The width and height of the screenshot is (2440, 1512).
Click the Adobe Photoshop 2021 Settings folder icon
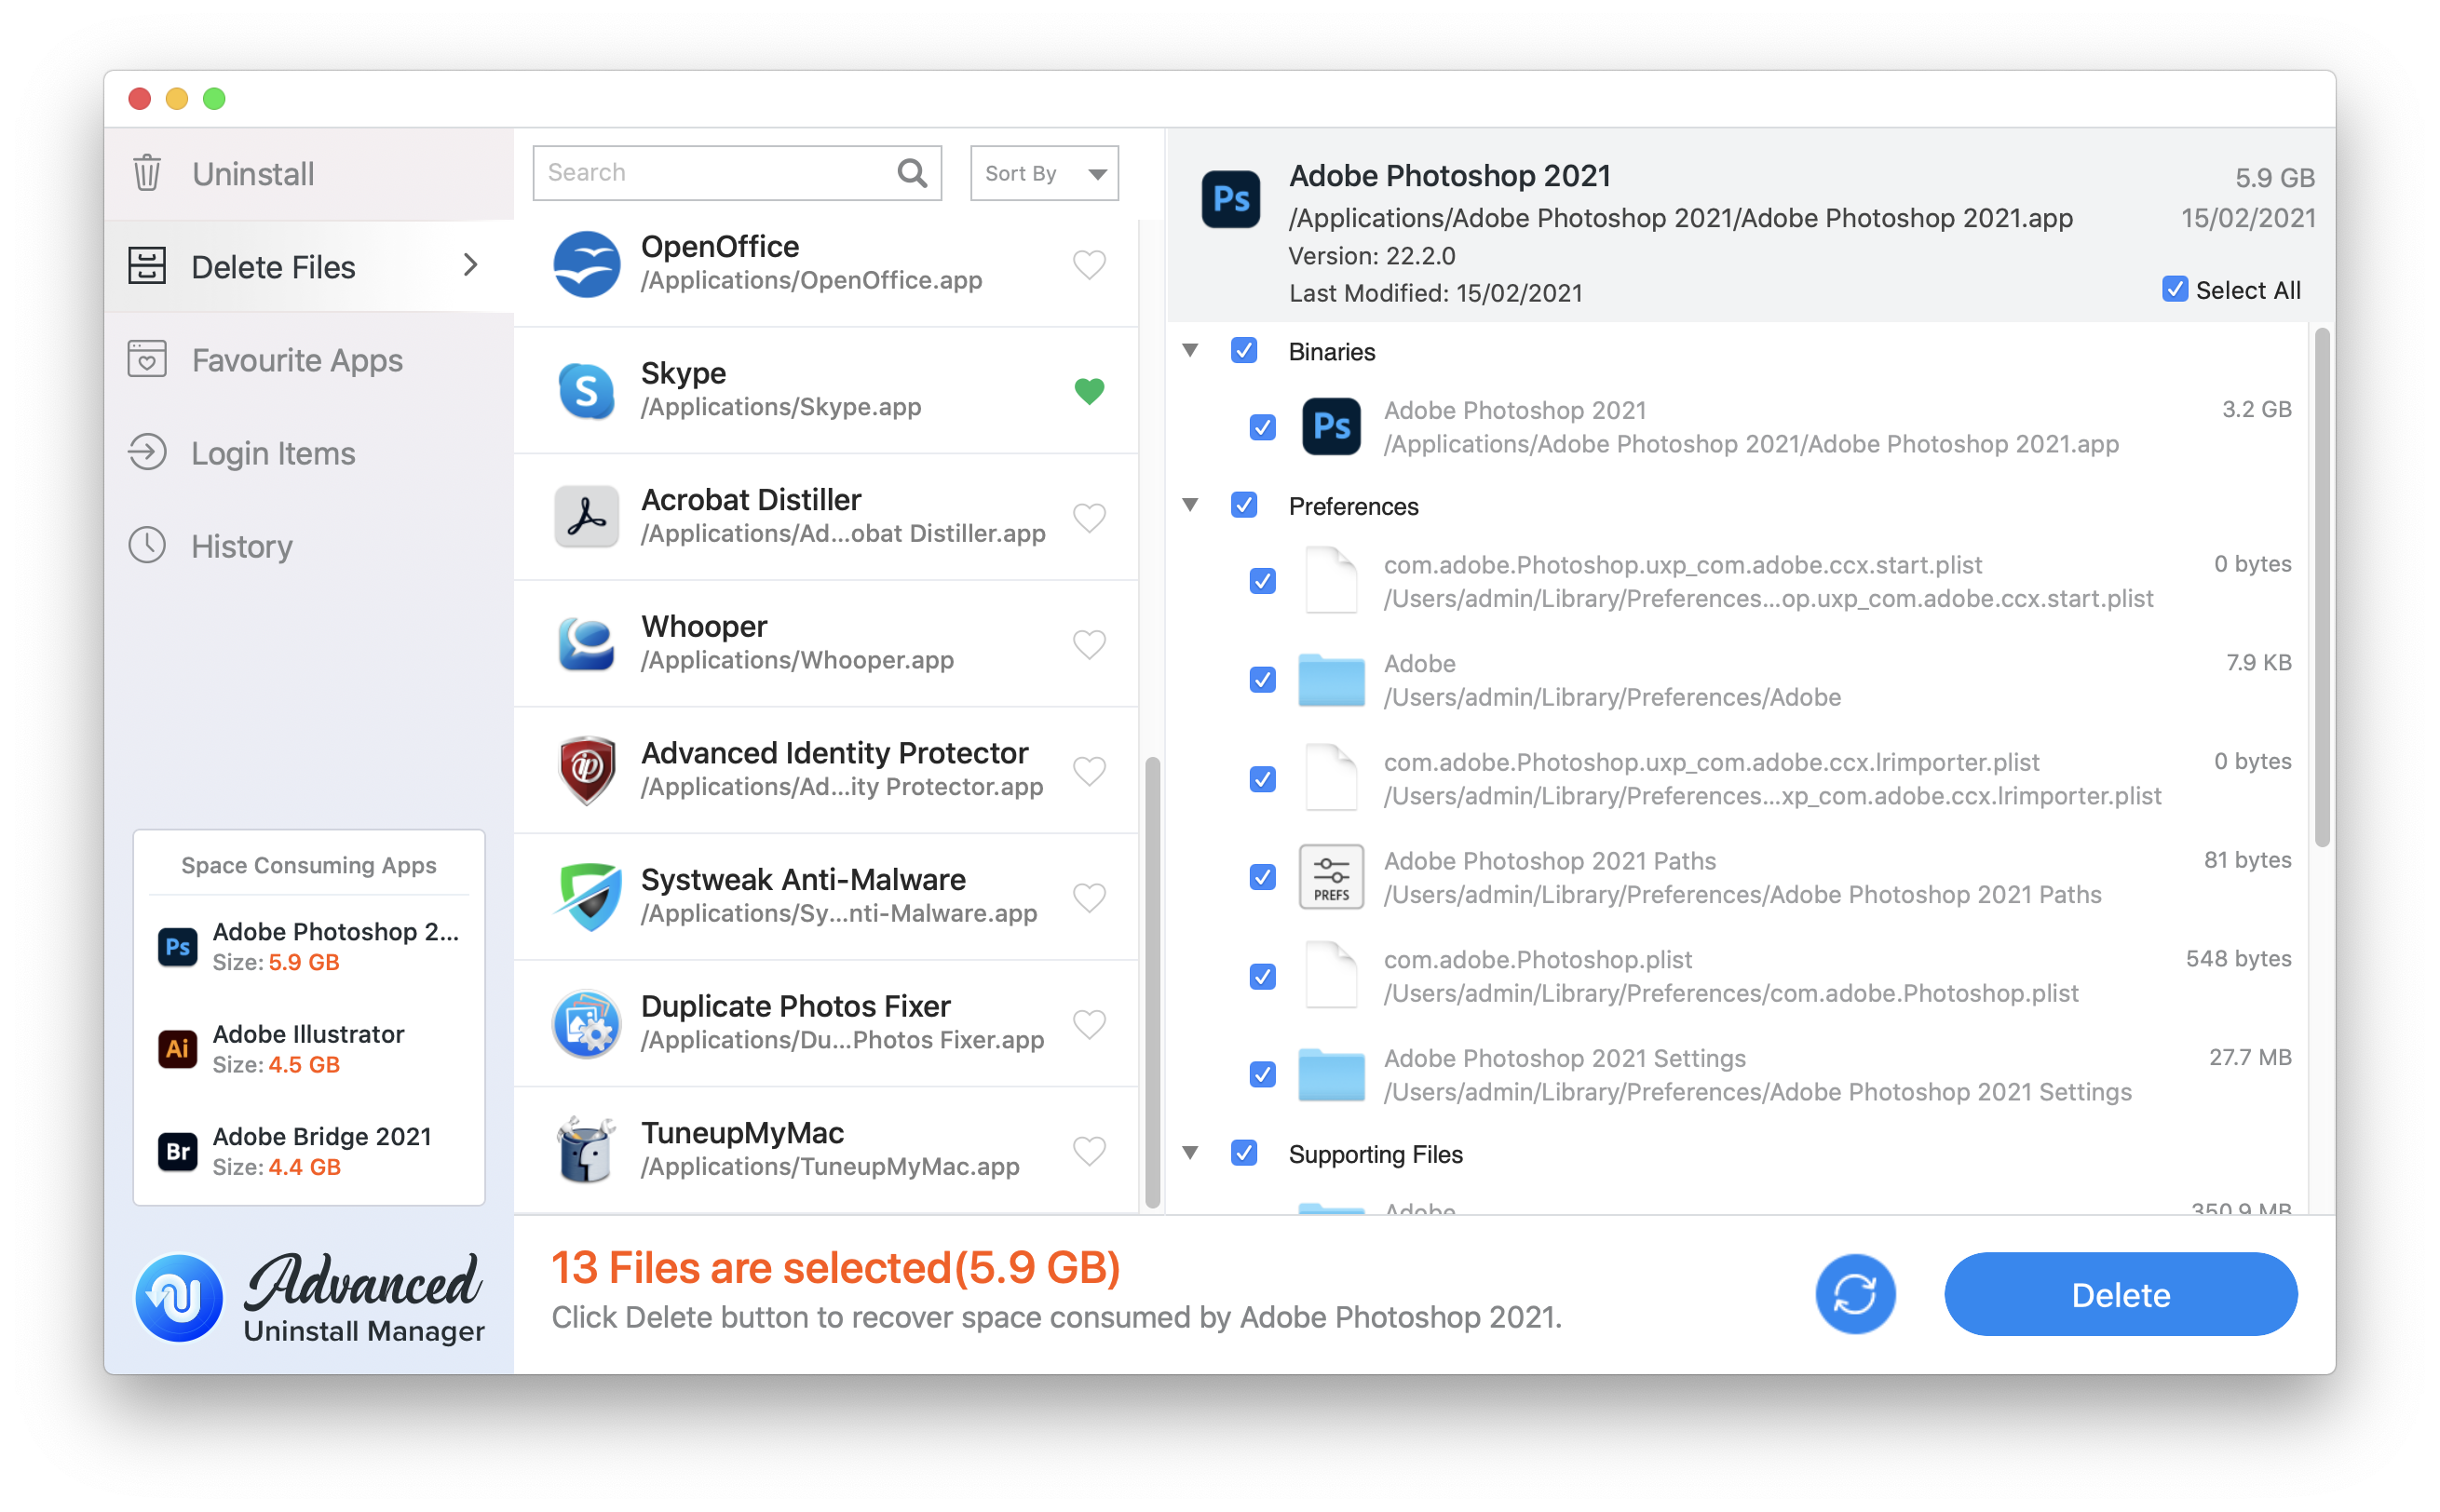[x=1331, y=1074]
